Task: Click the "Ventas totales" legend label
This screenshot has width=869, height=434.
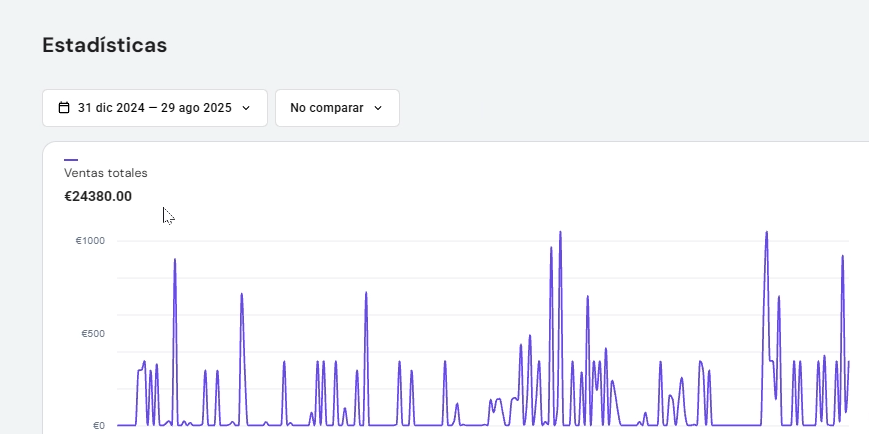Action: pyautogui.click(x=105, y=173)
